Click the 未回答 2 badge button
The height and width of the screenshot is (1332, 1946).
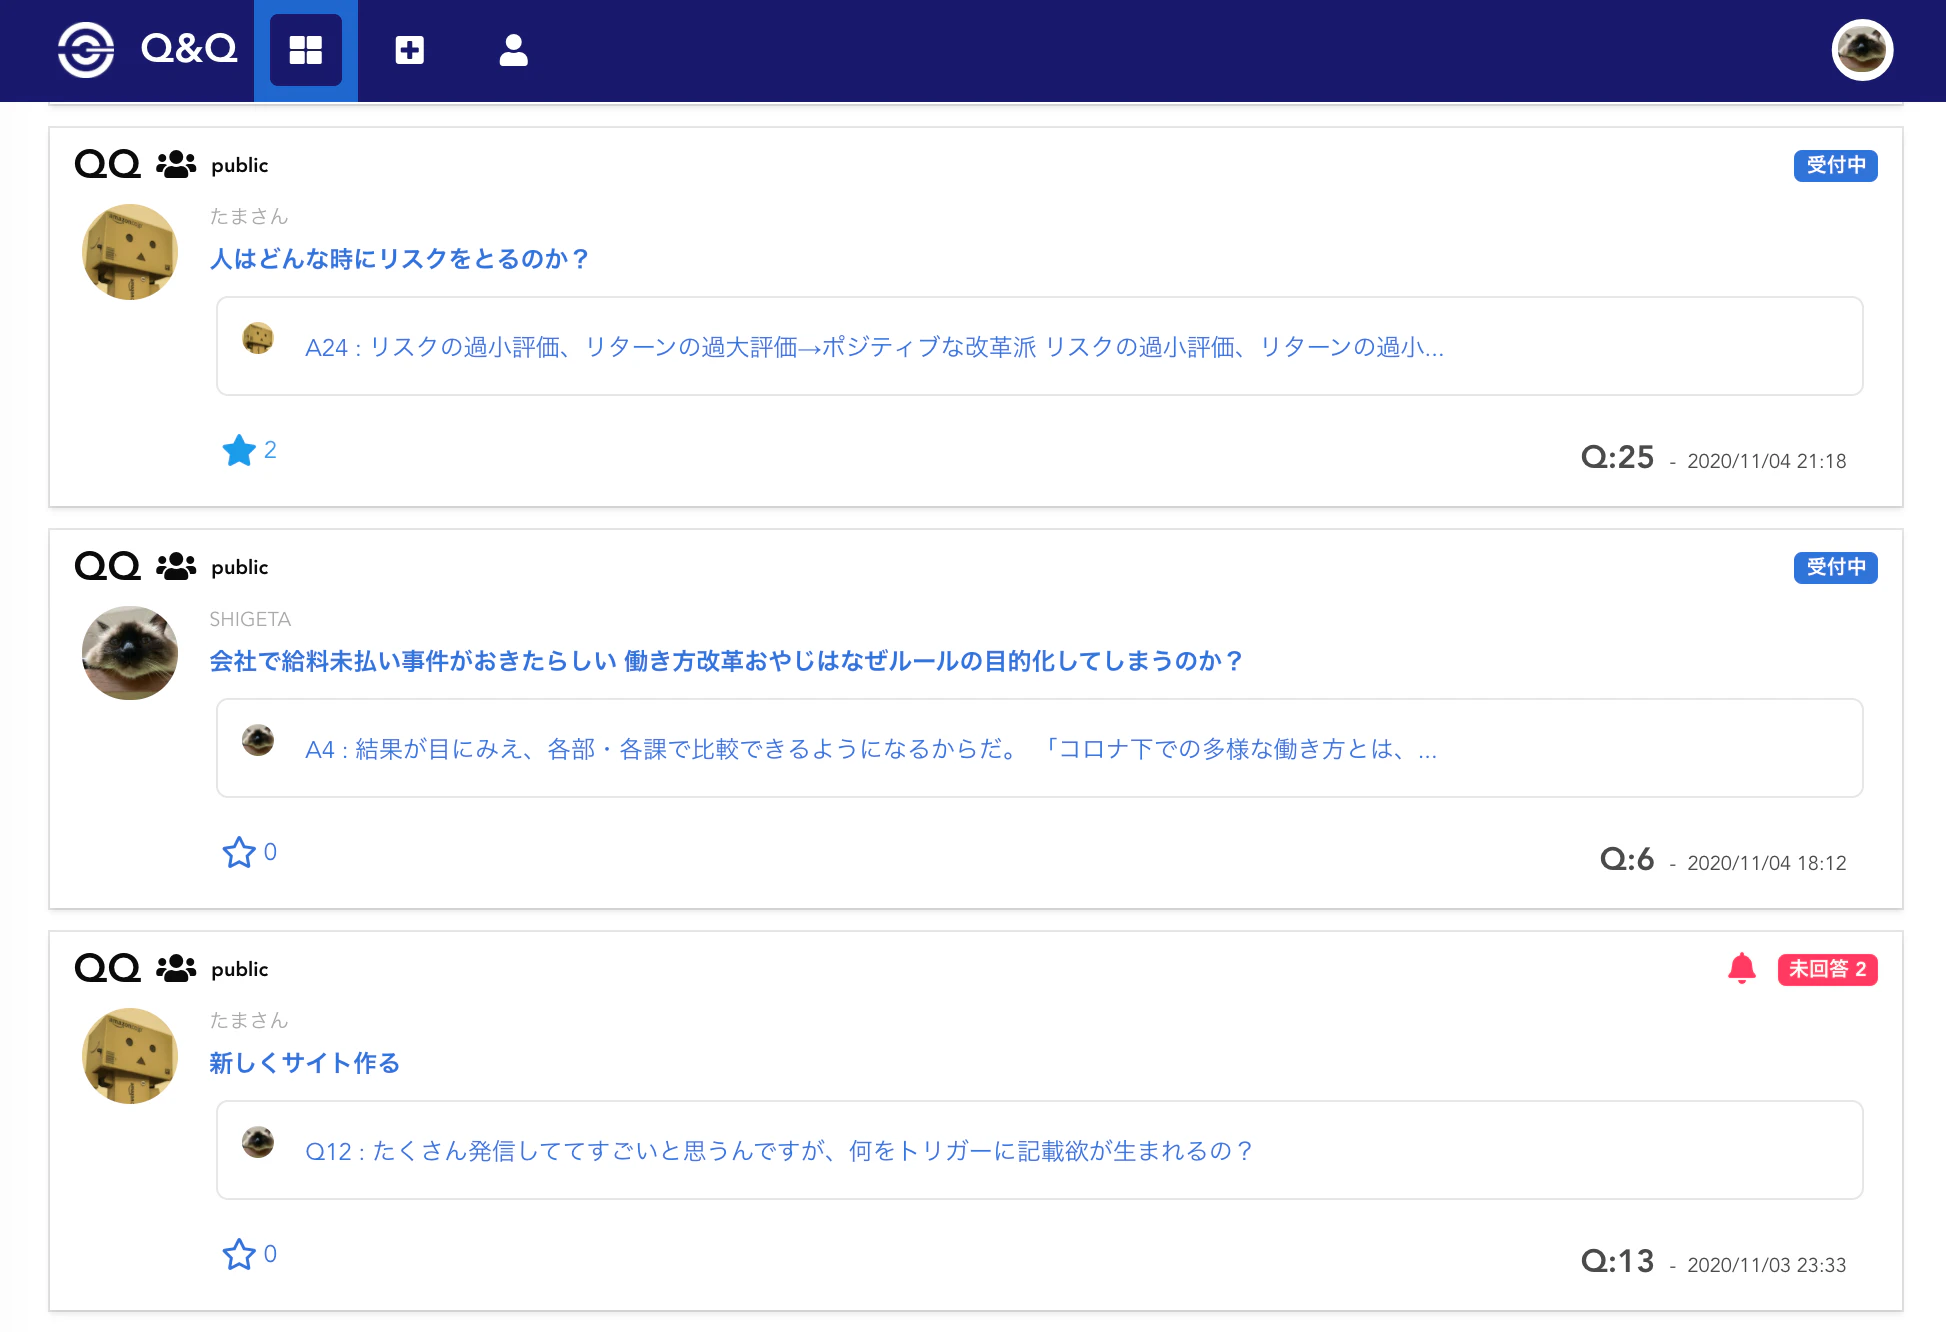(x=1828, y=968)
